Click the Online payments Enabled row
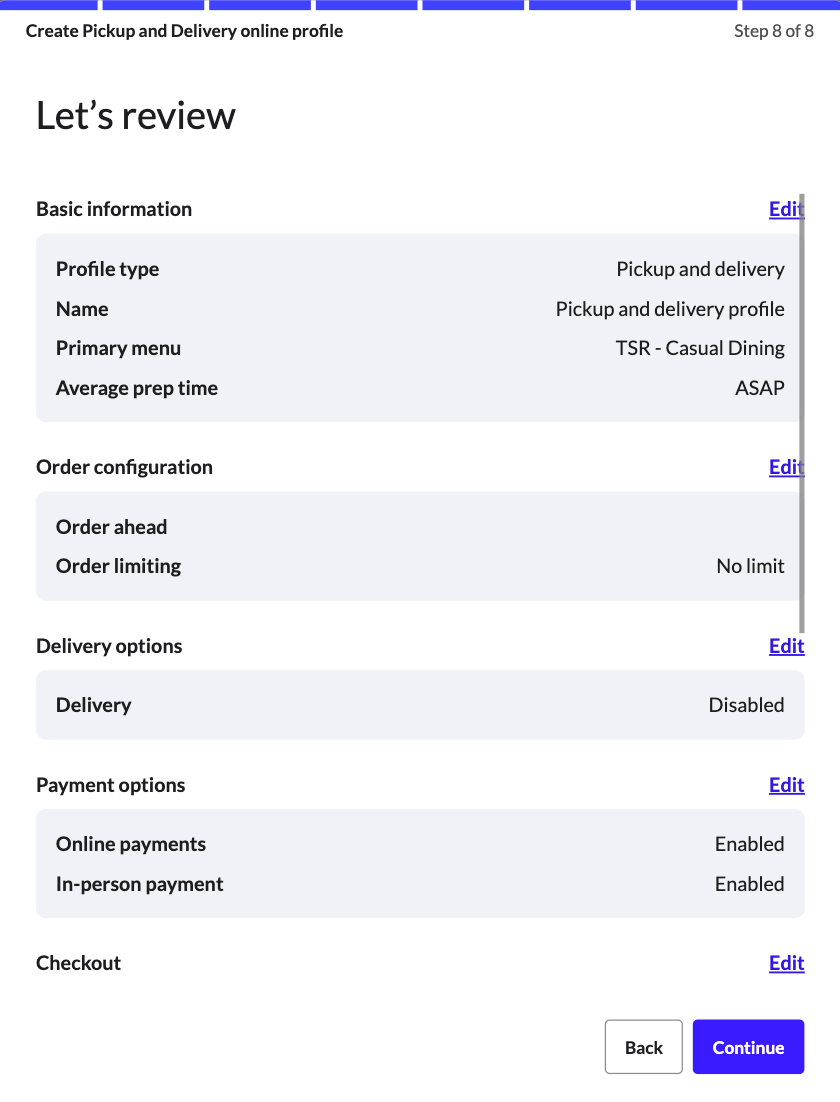Viewport: 840px width, 1102px height. pyautogui.click(x=420, y=844)
